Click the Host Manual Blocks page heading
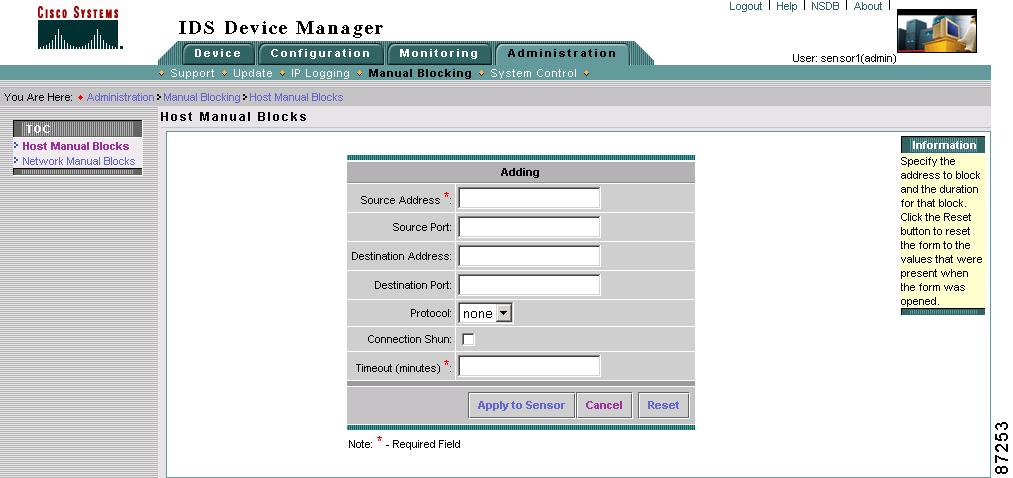This screenshot has height=478, width=1013. pyautogui.click(x=233, y=117)
